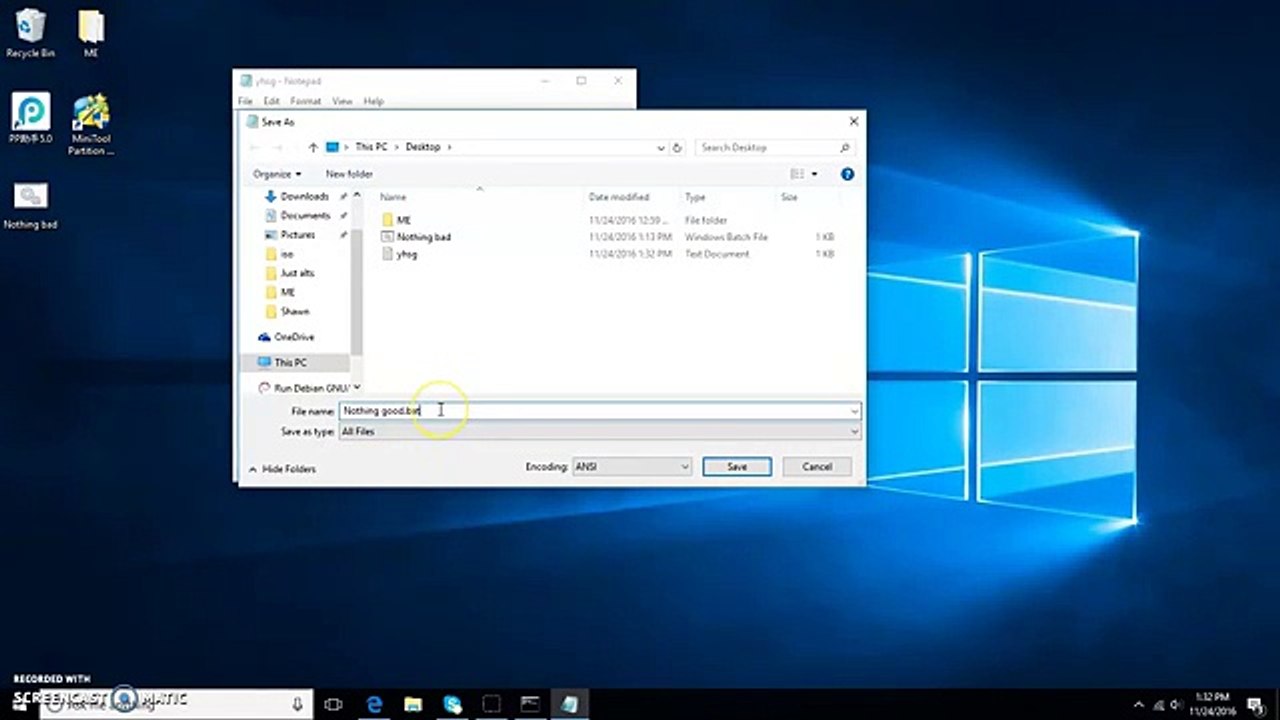Launch Microsoft Edge from the taskbar

click(374, 704)
